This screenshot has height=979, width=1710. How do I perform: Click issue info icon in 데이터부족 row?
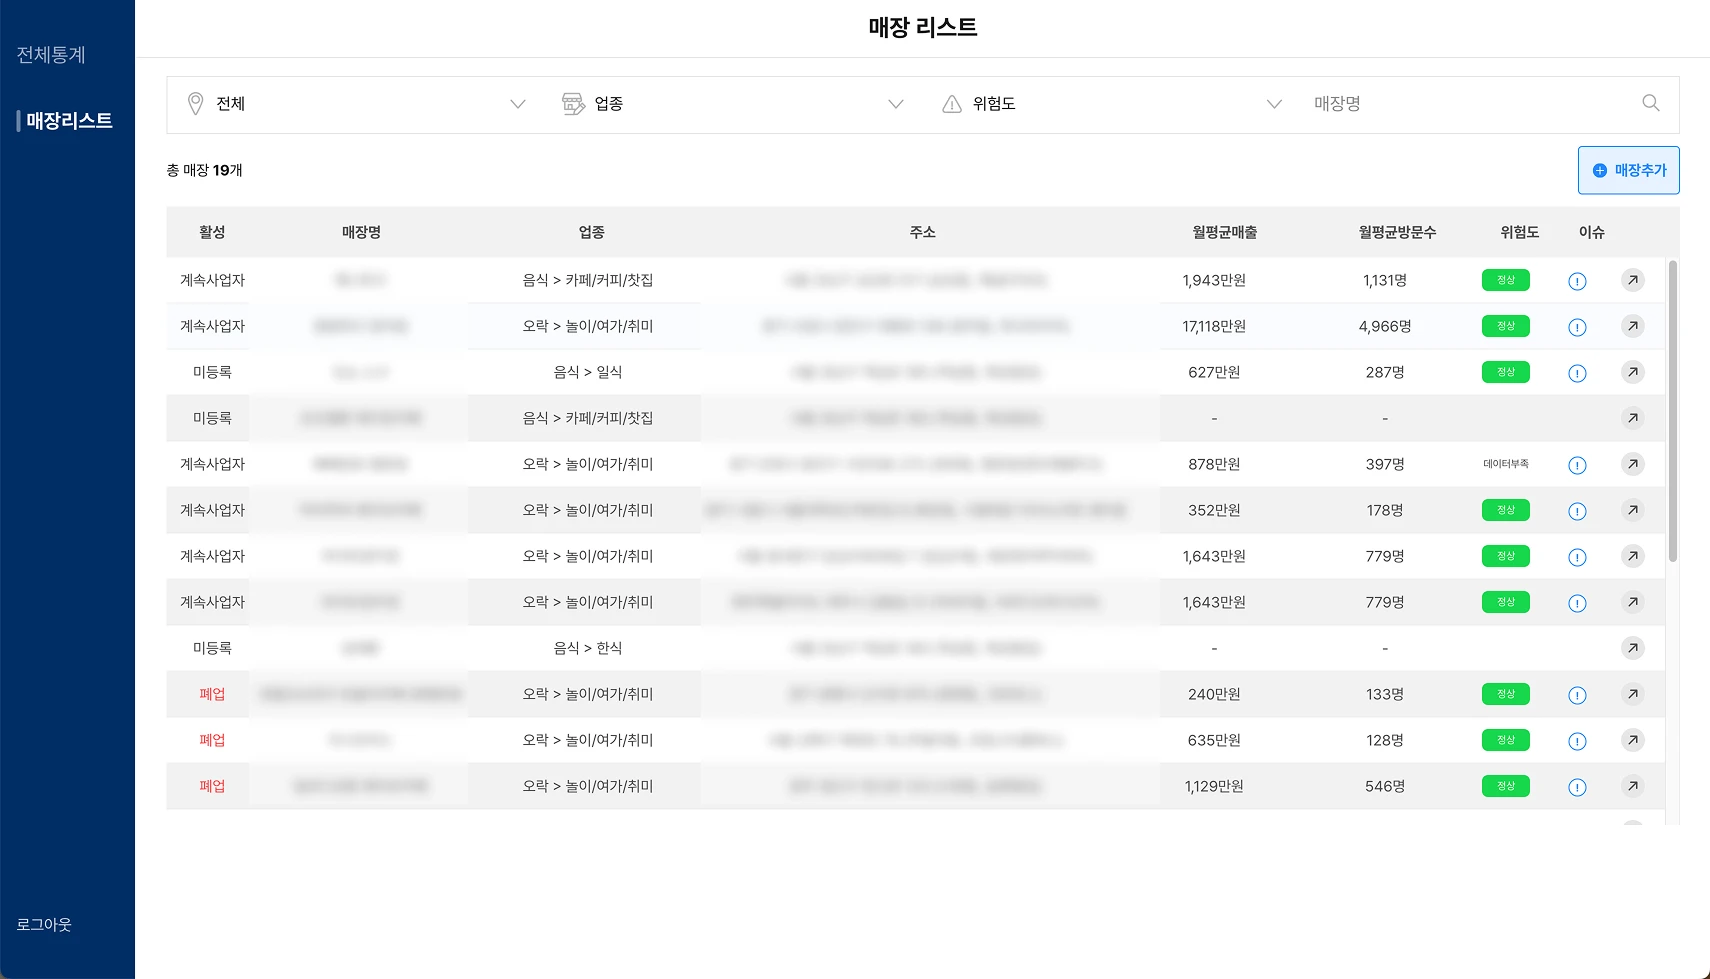pos(1577,465)
